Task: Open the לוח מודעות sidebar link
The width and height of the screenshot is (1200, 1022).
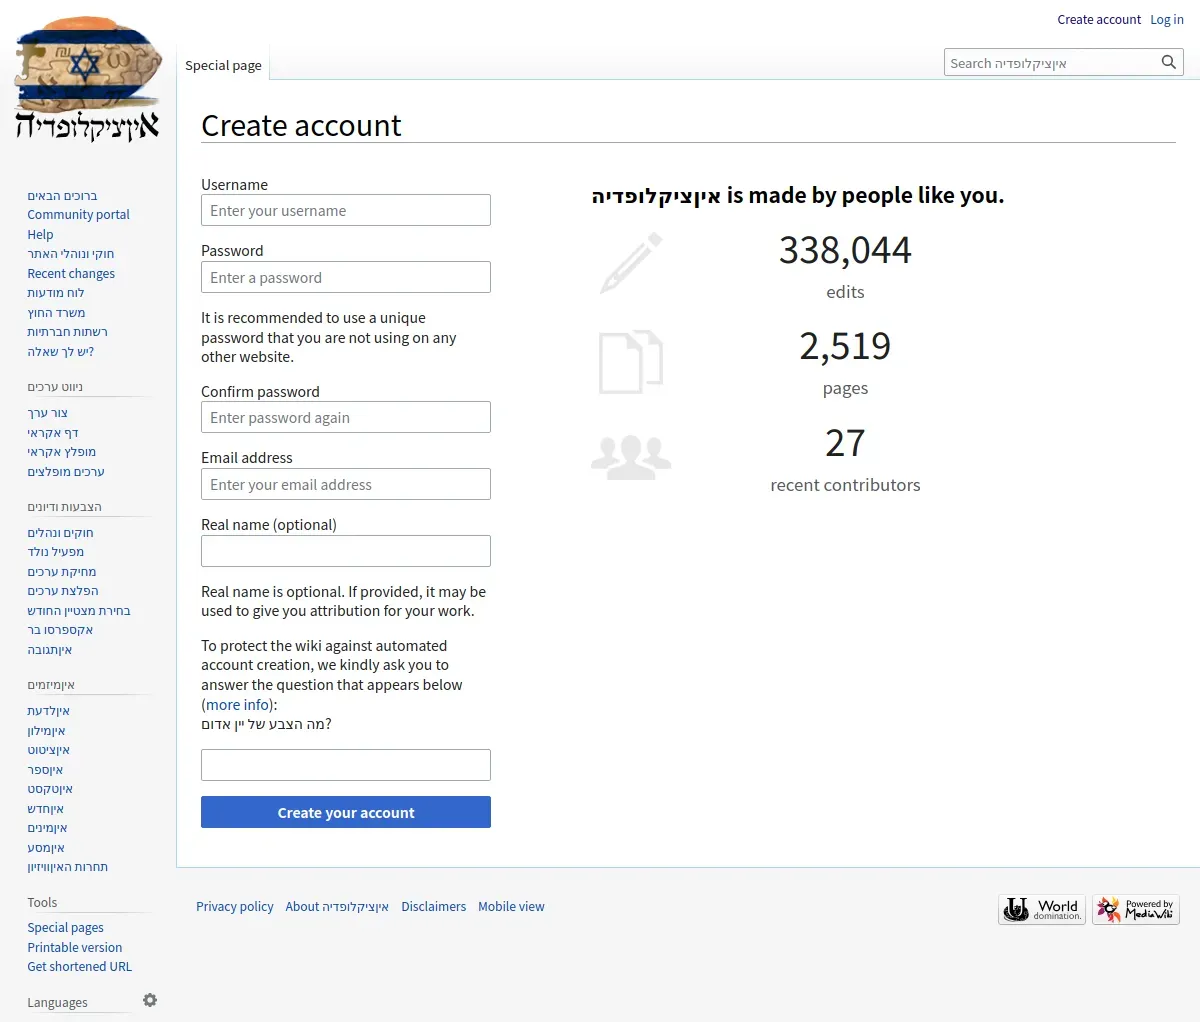Action: (x=55, y=292)
